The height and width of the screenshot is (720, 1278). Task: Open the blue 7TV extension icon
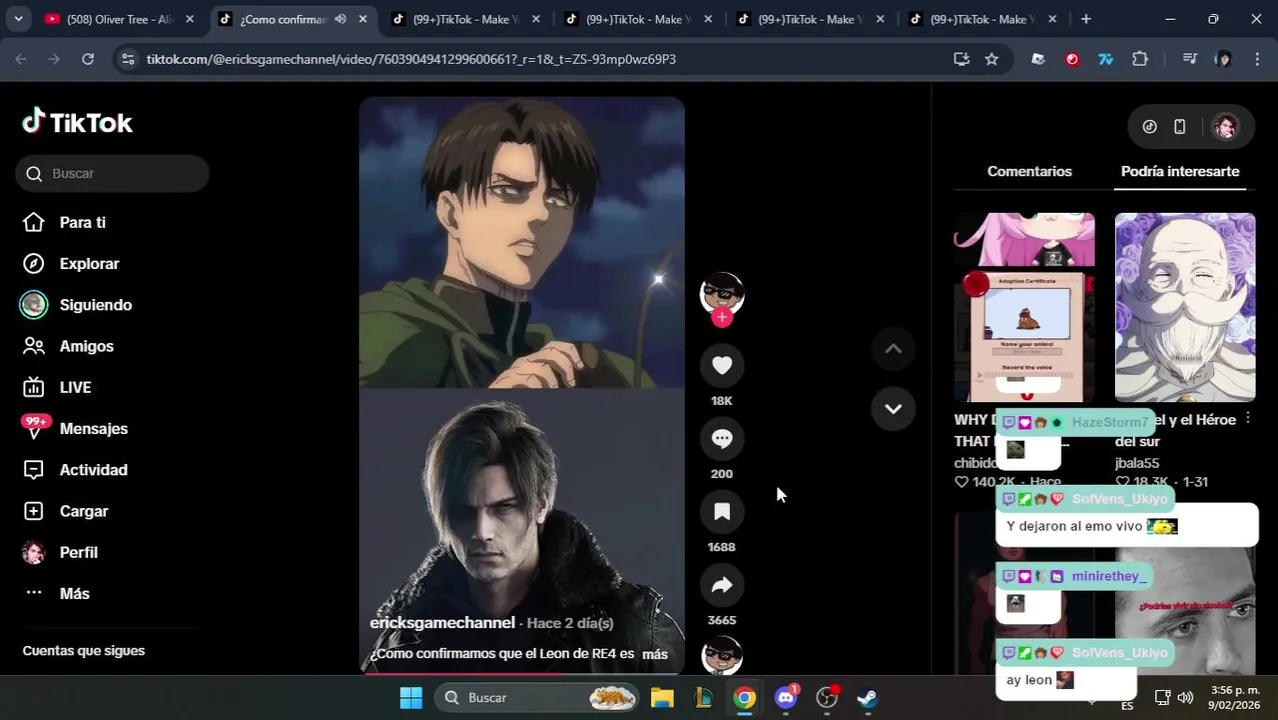click(x=1106, y=59)
